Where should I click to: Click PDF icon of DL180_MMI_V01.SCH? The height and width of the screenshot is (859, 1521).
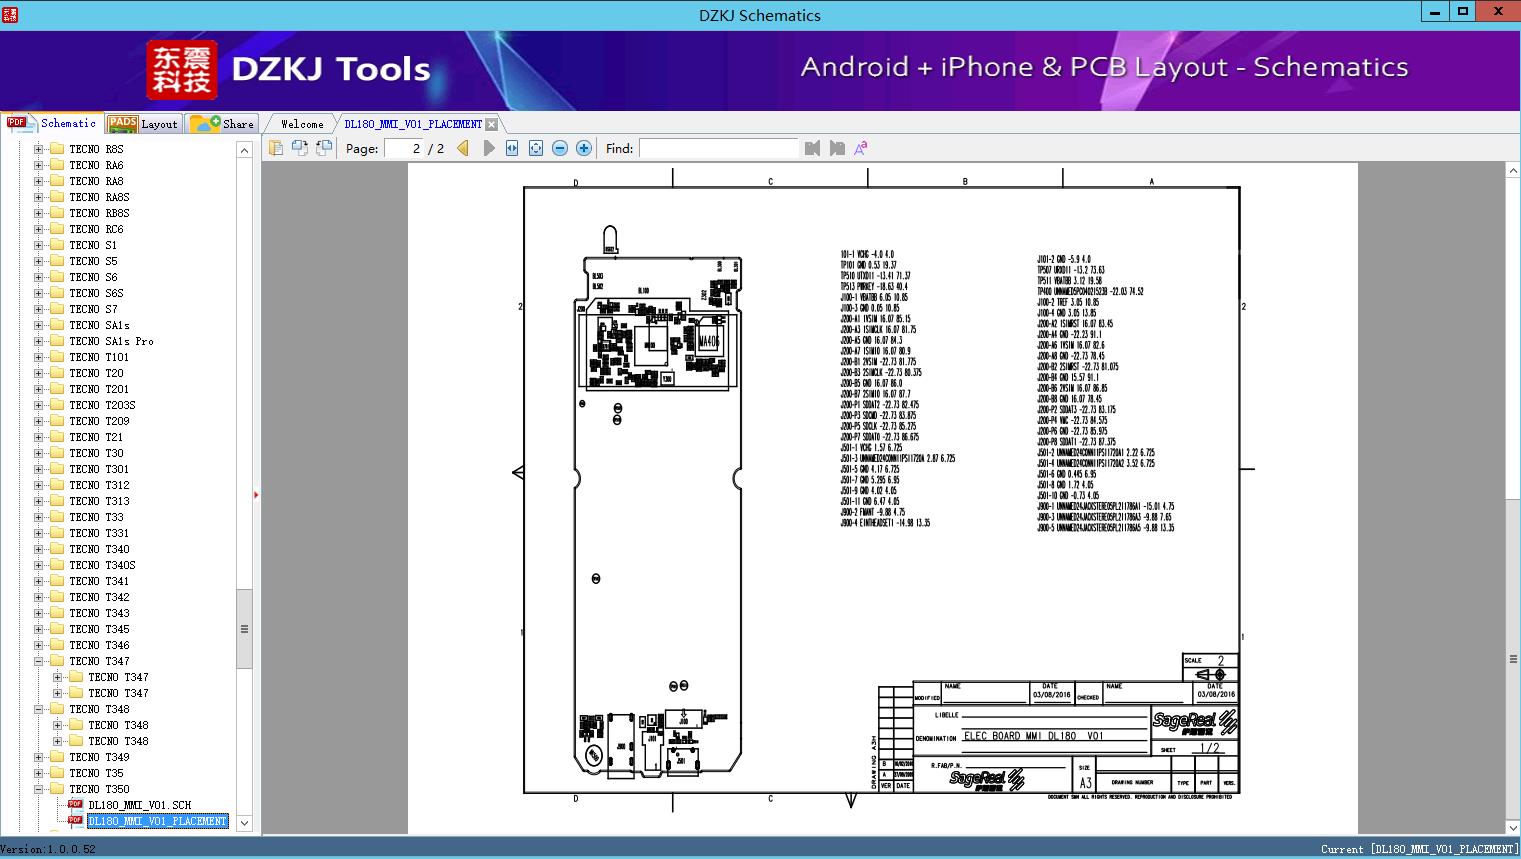point(75,805)
